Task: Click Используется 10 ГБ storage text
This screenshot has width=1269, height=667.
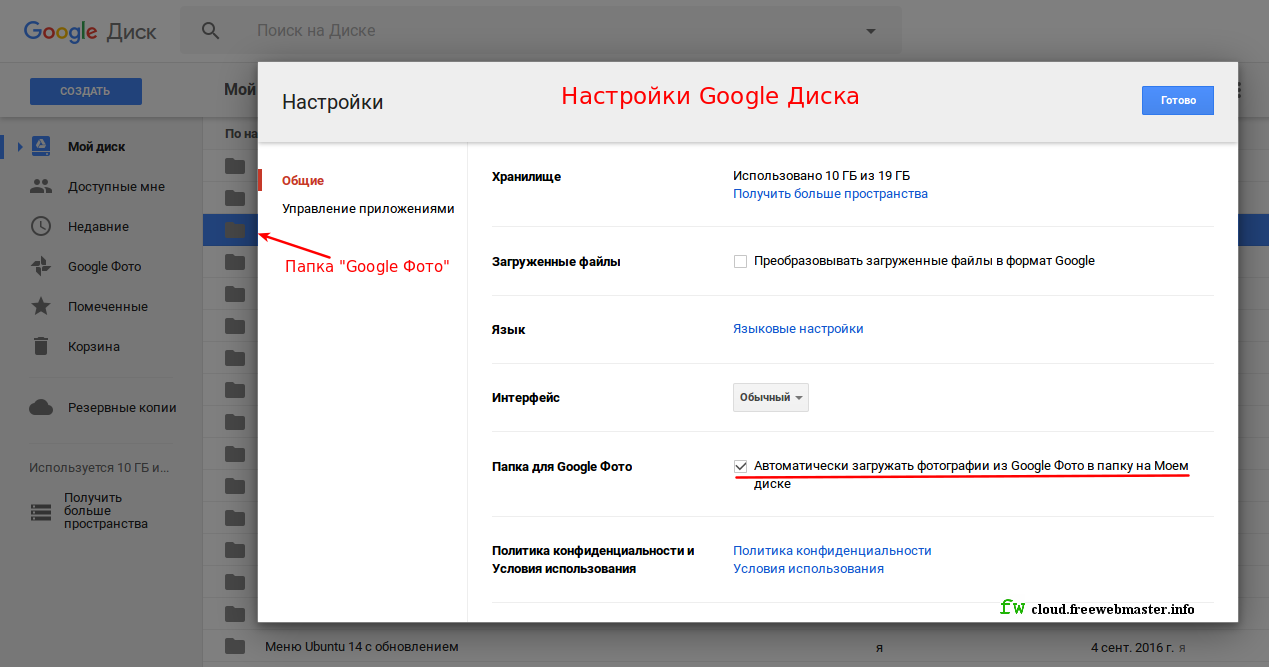Action: 100,467
